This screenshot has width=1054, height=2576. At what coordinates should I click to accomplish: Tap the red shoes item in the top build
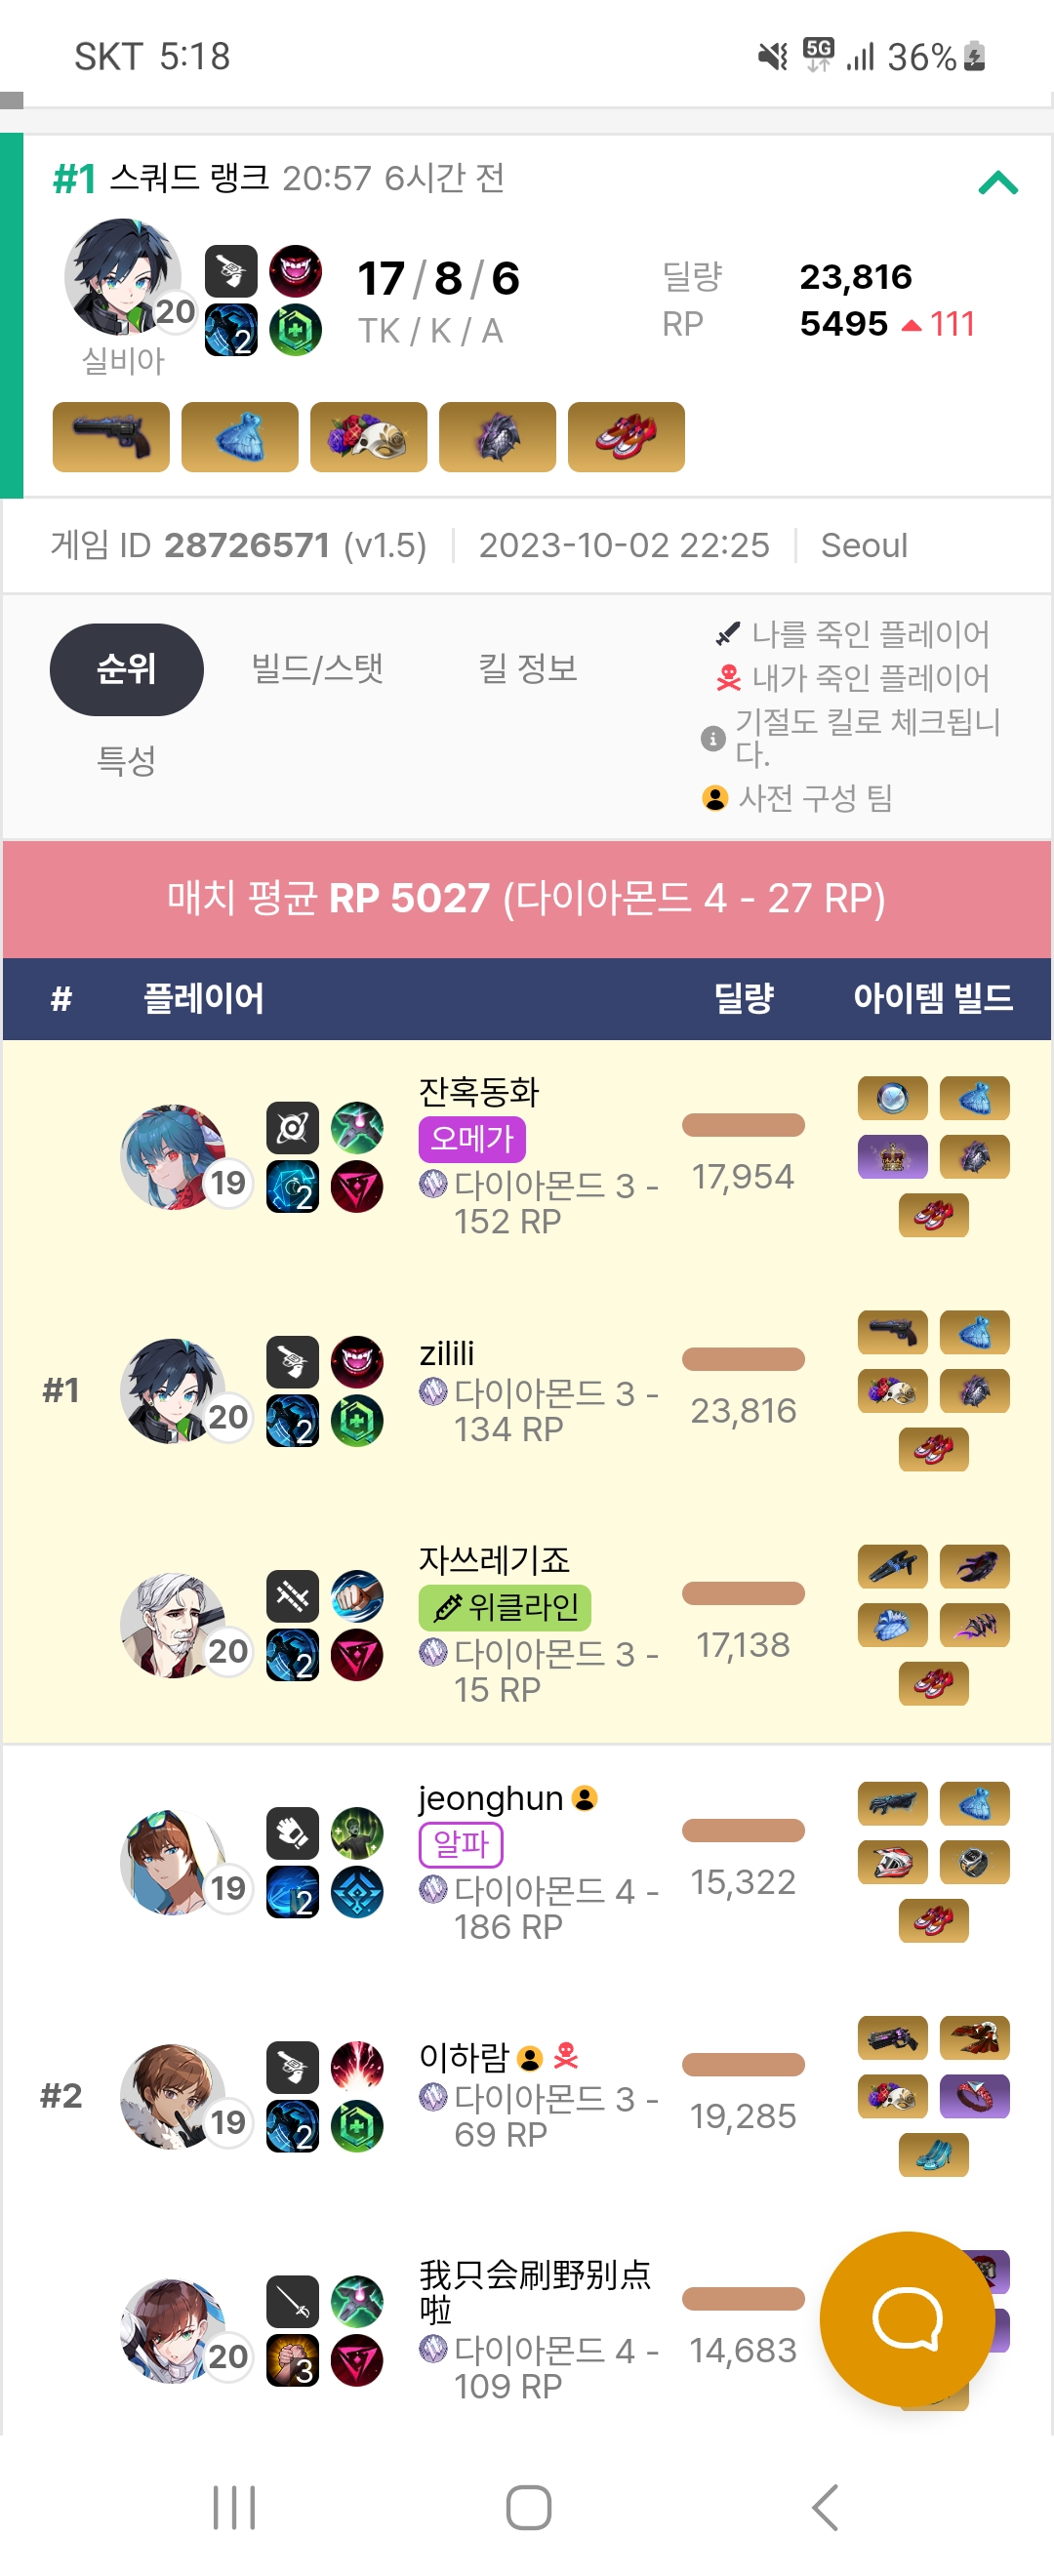[626, 437]
